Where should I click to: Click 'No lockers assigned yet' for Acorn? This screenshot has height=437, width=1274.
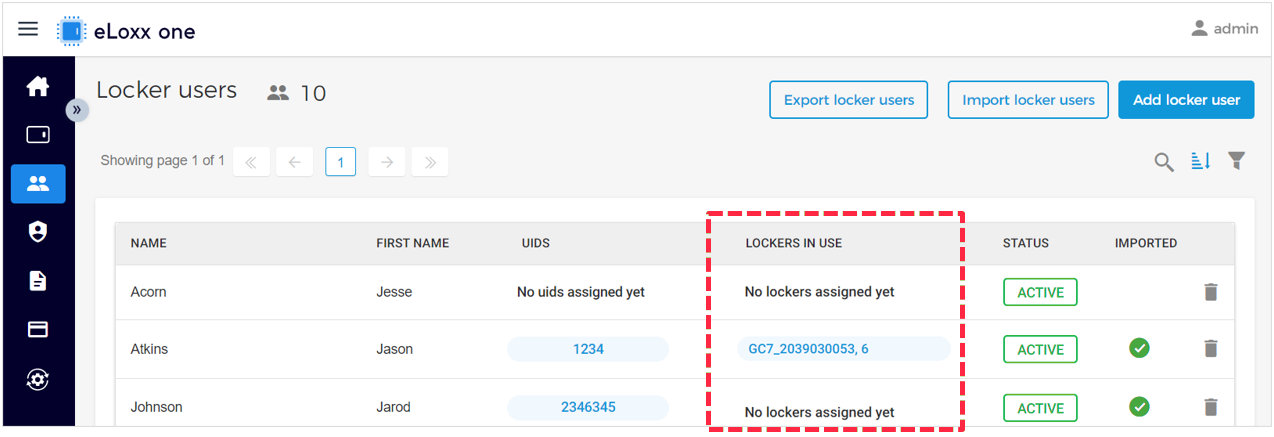(x=820, y=292)
